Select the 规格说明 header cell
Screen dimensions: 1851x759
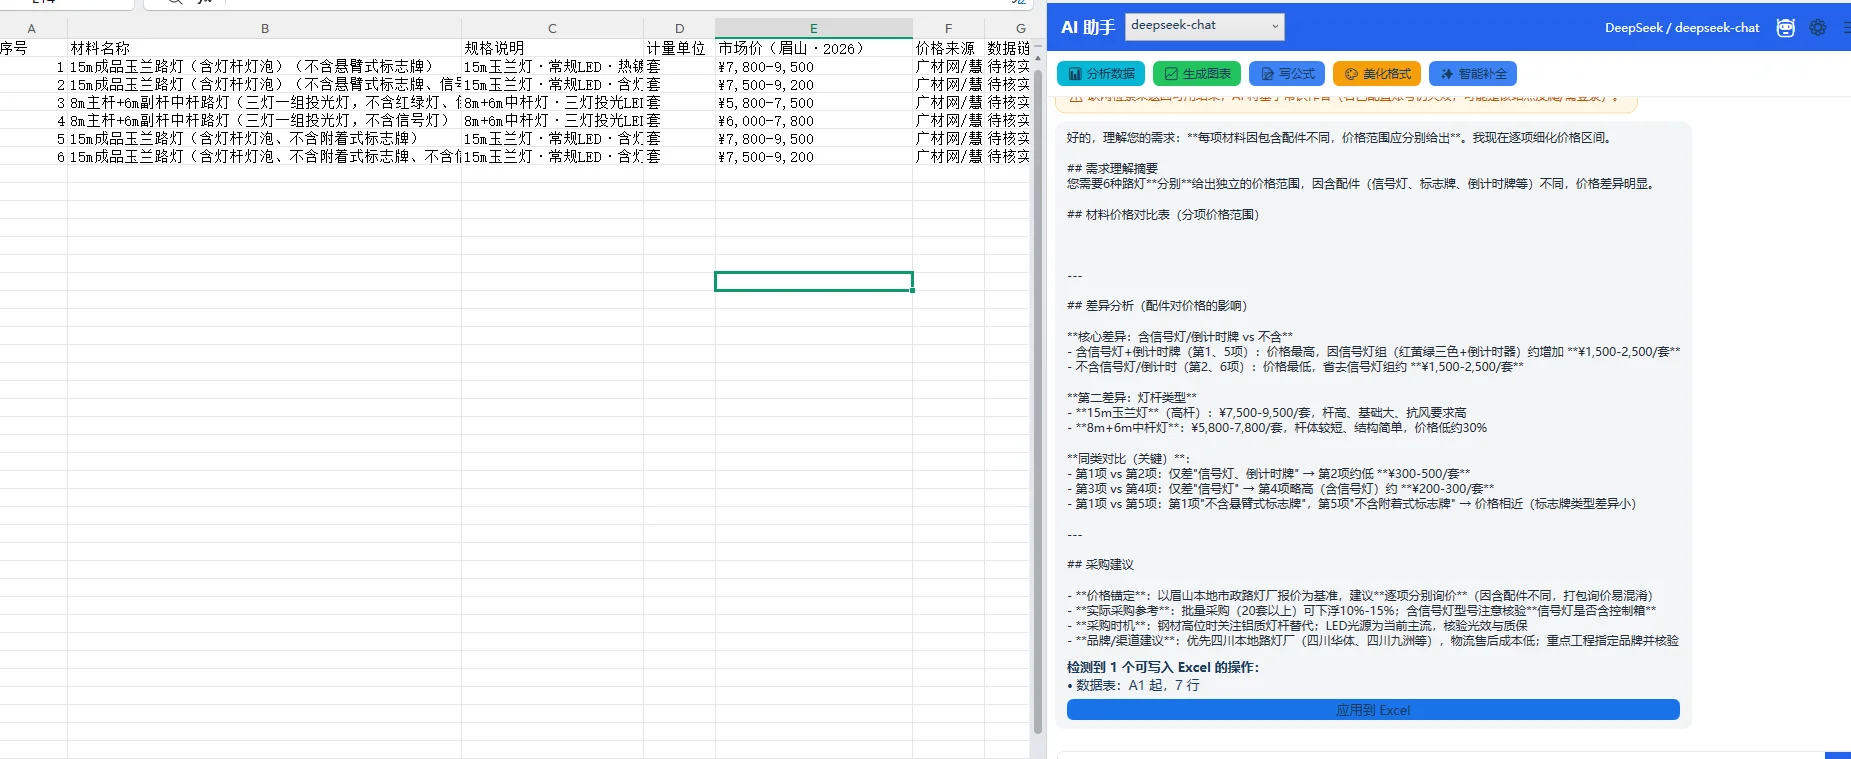click(552, 48)
